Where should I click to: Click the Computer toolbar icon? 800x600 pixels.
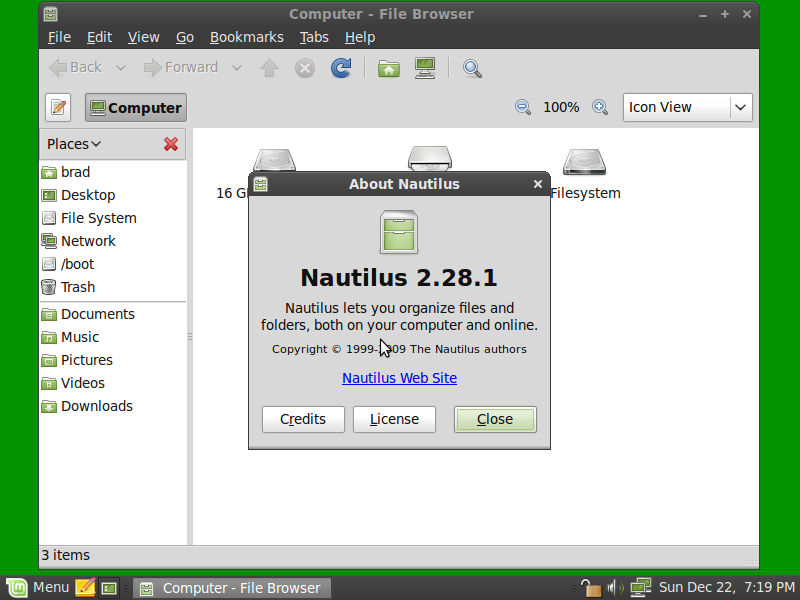click(424, 68)
